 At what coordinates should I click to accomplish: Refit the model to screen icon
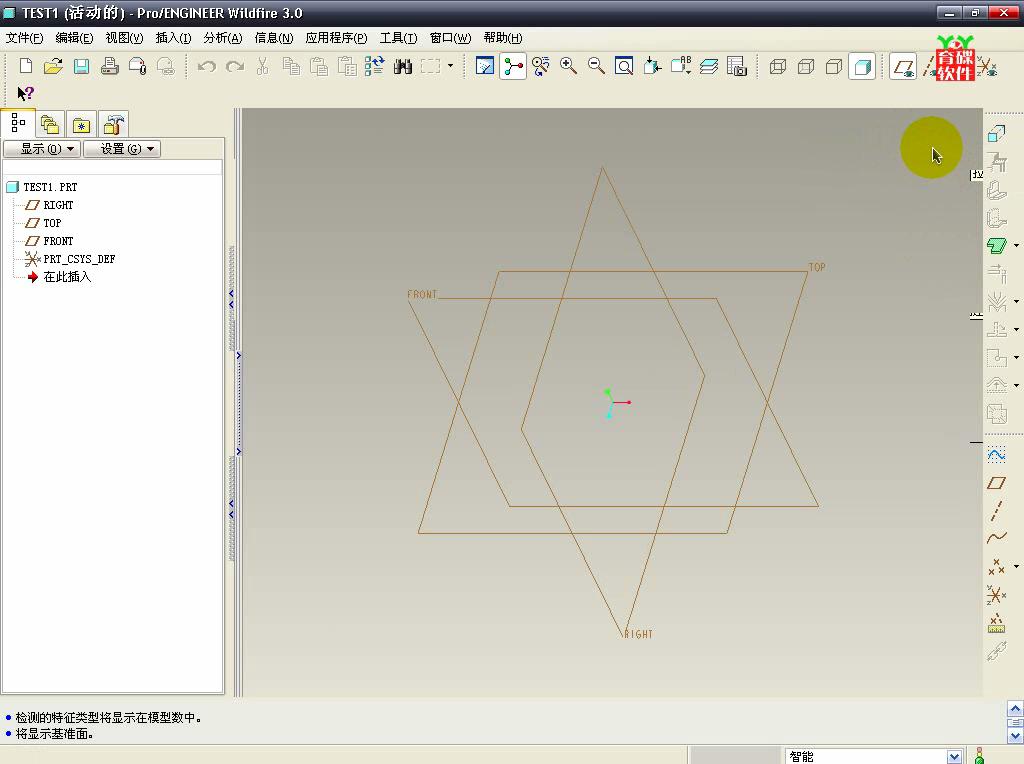click(x=624, y=66)
